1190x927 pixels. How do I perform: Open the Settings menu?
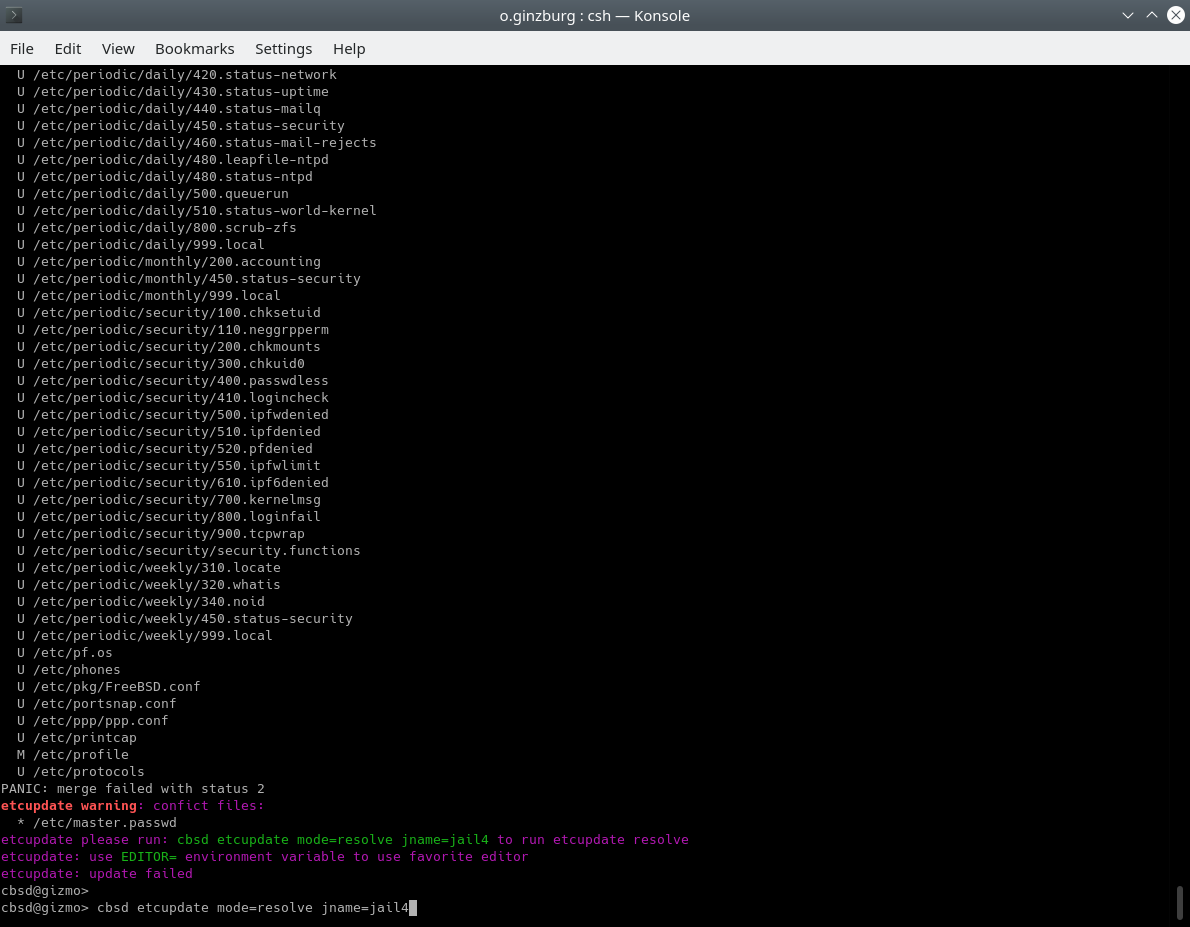coord(283,49)
